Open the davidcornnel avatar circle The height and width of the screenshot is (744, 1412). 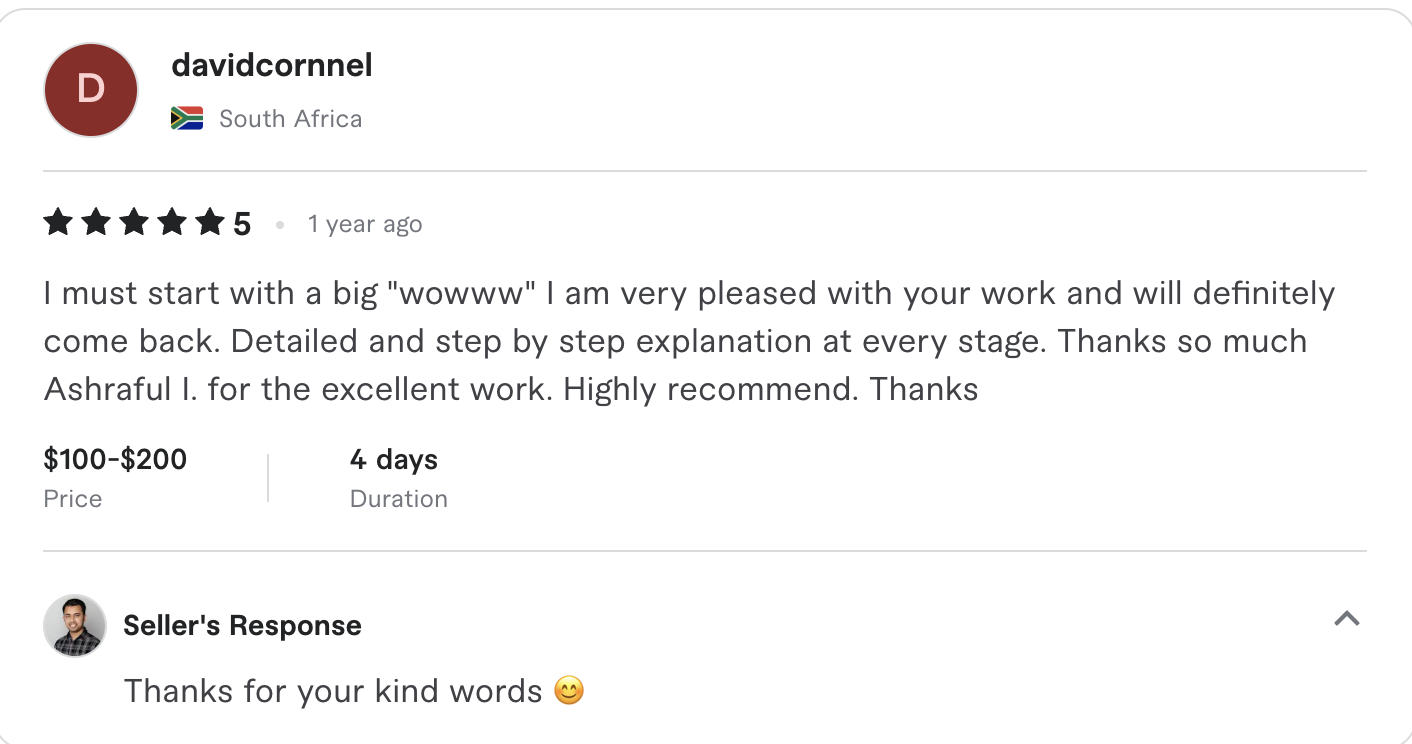[x=90, y=90]
